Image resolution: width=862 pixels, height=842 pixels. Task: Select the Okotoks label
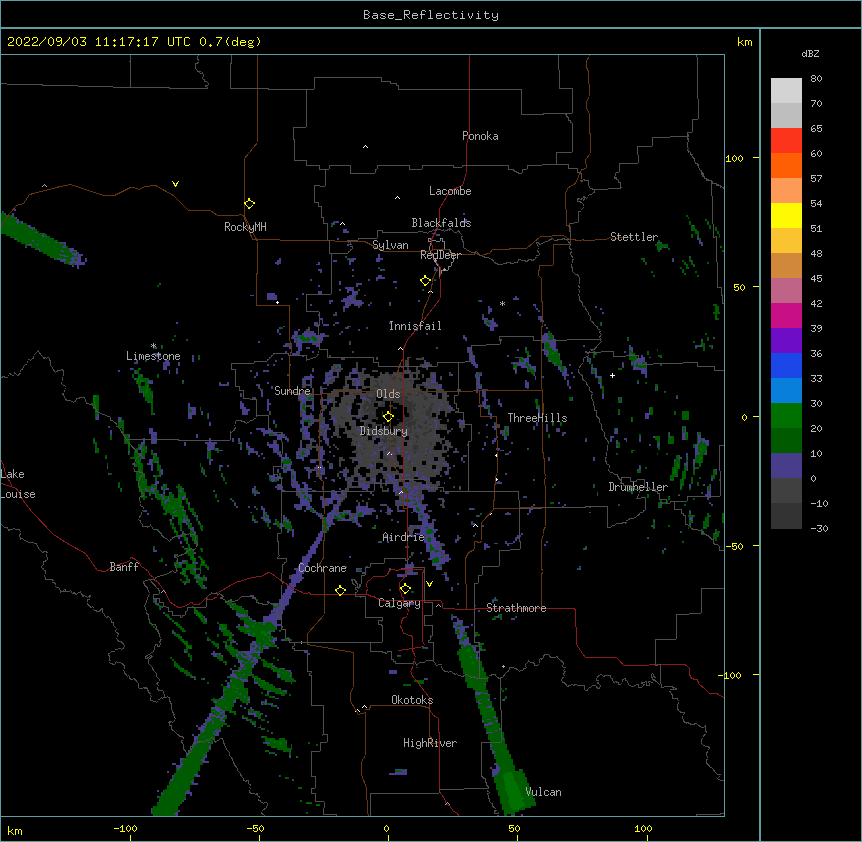[412, 700]
